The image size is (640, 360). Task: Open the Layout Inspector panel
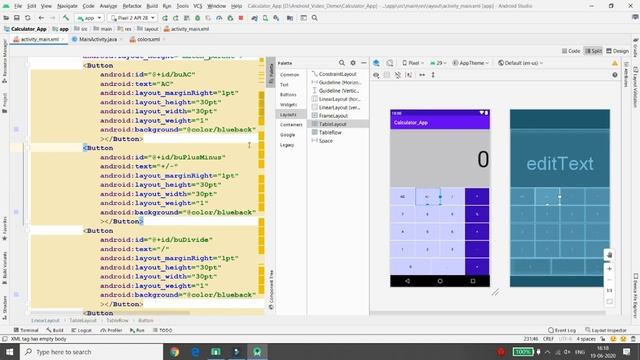tap(606, 330)
